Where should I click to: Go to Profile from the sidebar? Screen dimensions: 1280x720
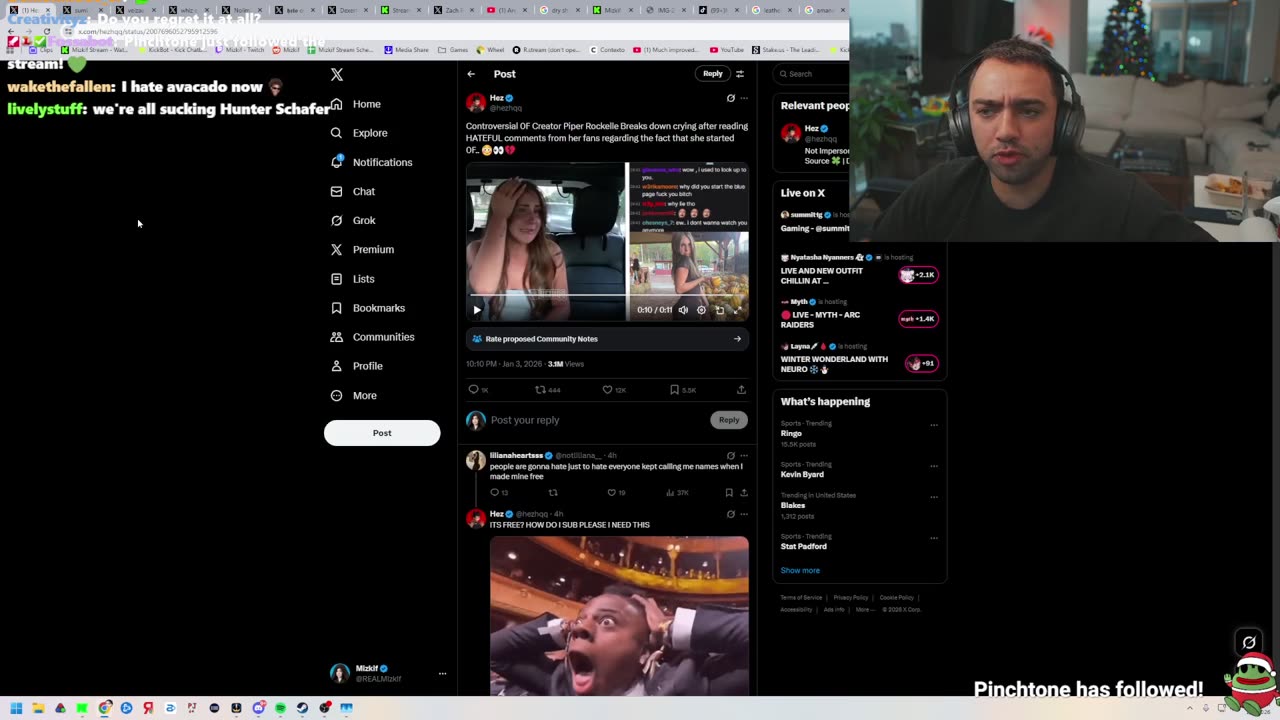pos(357,366)
